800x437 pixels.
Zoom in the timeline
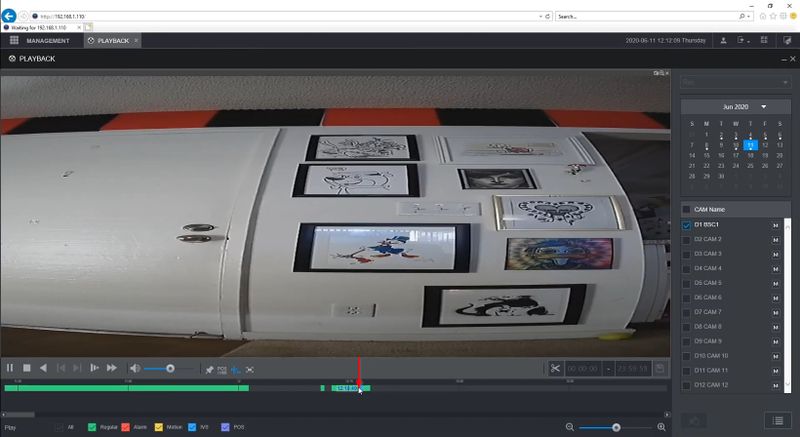(x=661, y=427)
